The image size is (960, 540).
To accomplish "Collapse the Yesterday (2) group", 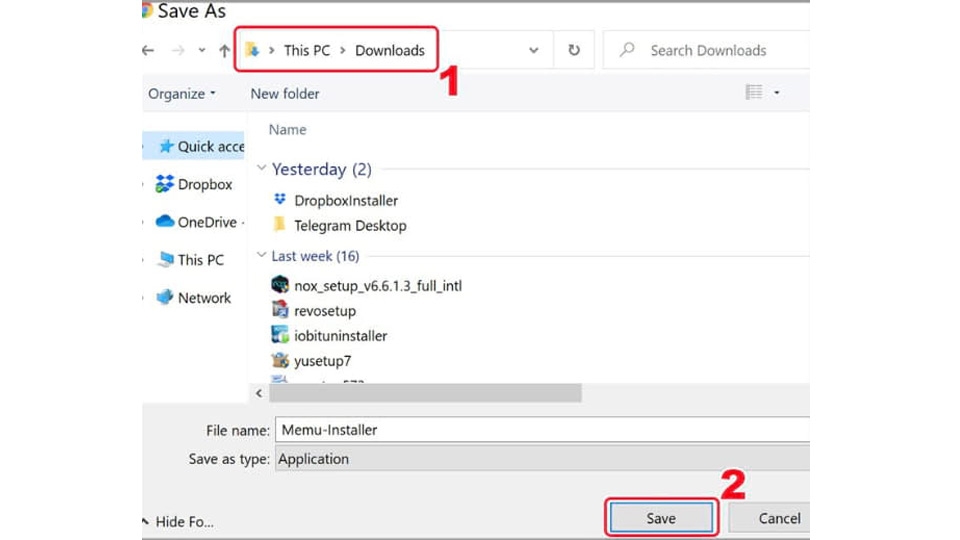I will tap(261, 168).
